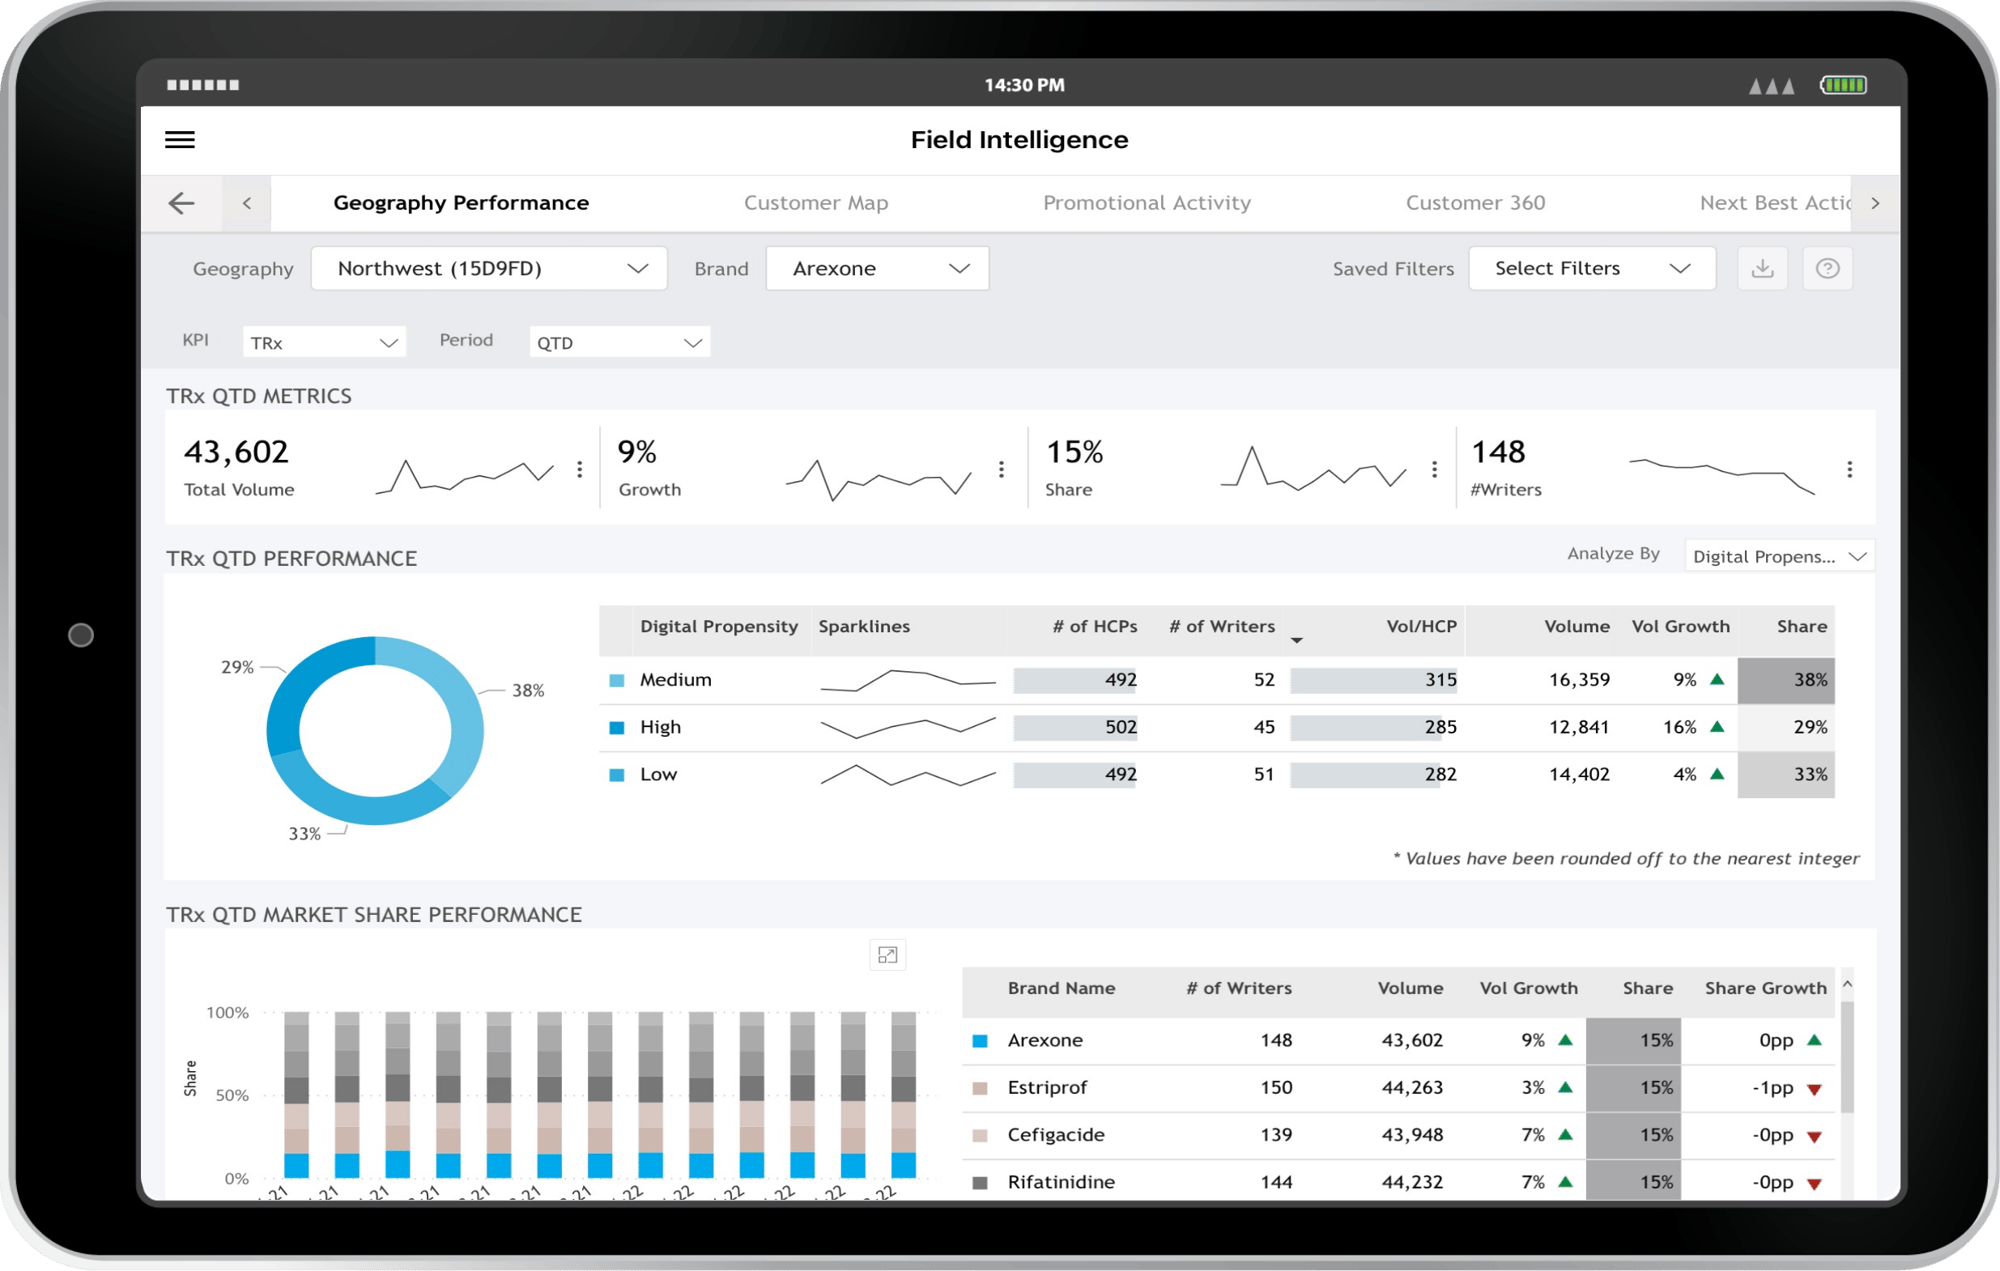2000x1271 pixels.
Task: Click the green growth arrow in Low row
Action: pos(1717,774)
